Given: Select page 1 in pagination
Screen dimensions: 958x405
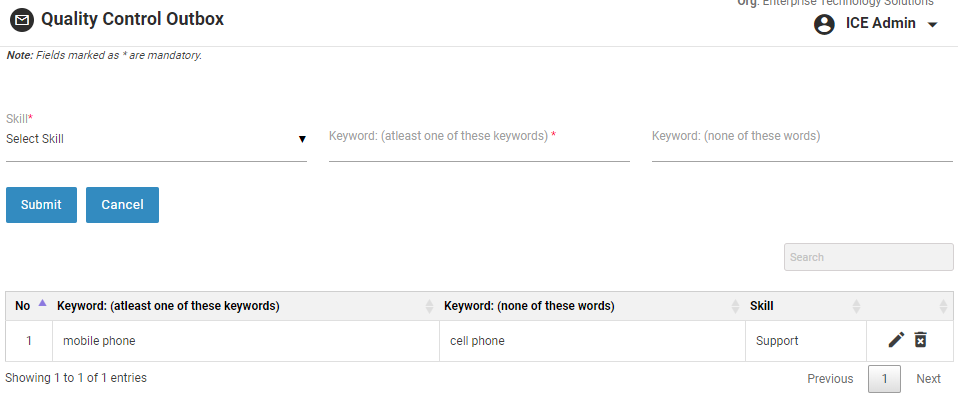Looking at the screenshot, I should pyautogui.click(x=884, y=379).
